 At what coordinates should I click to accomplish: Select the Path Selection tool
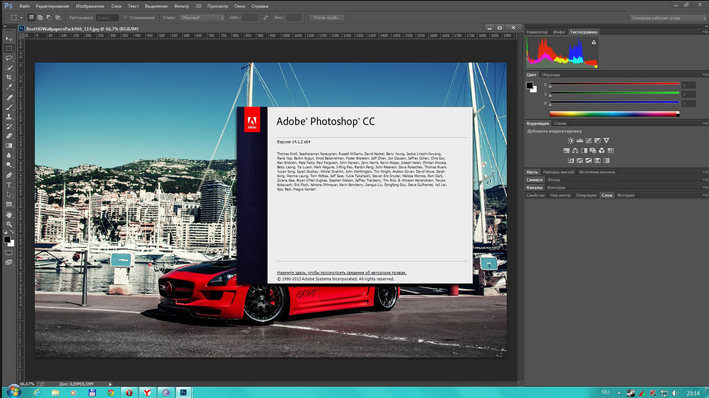pyautogui.click(x=9, y=195)
